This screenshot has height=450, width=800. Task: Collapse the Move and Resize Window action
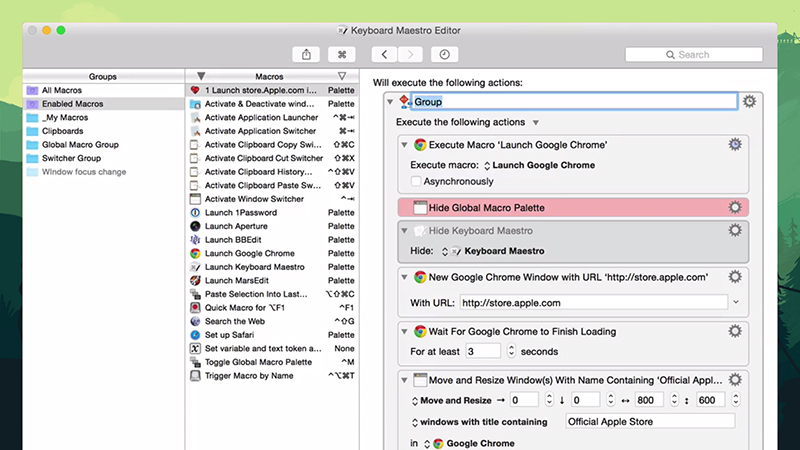(x=405, y=380)
